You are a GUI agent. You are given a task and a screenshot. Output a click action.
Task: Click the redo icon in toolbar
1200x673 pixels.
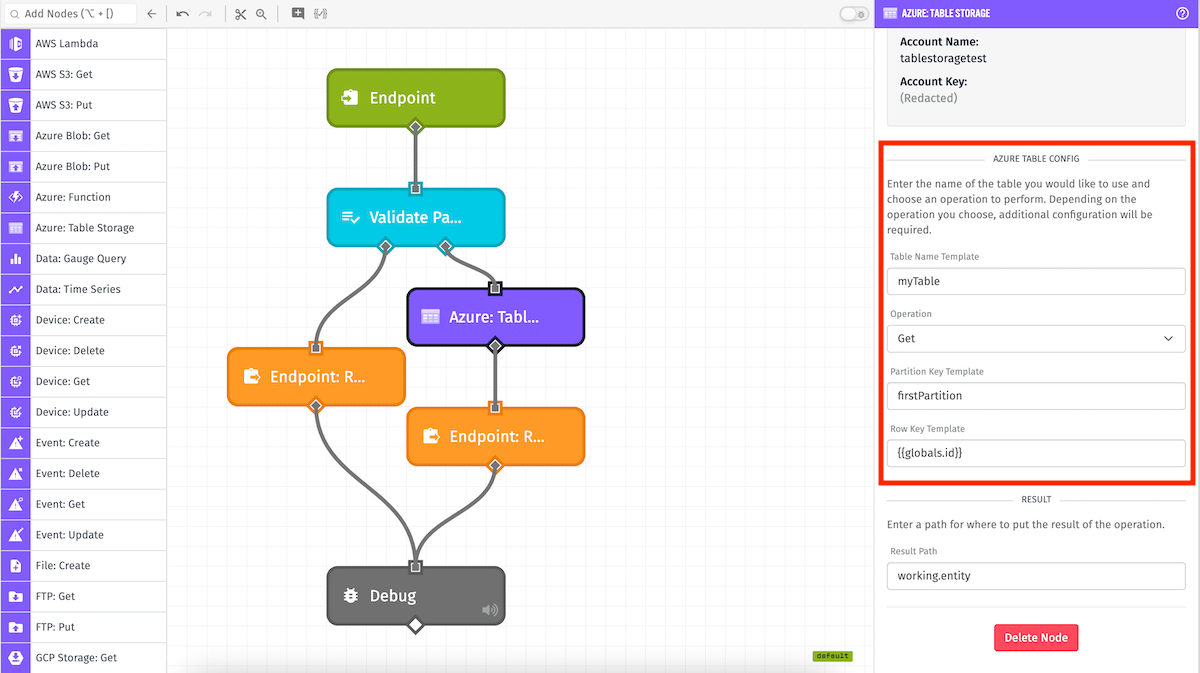pyautogui.click(x=205, y=14)
